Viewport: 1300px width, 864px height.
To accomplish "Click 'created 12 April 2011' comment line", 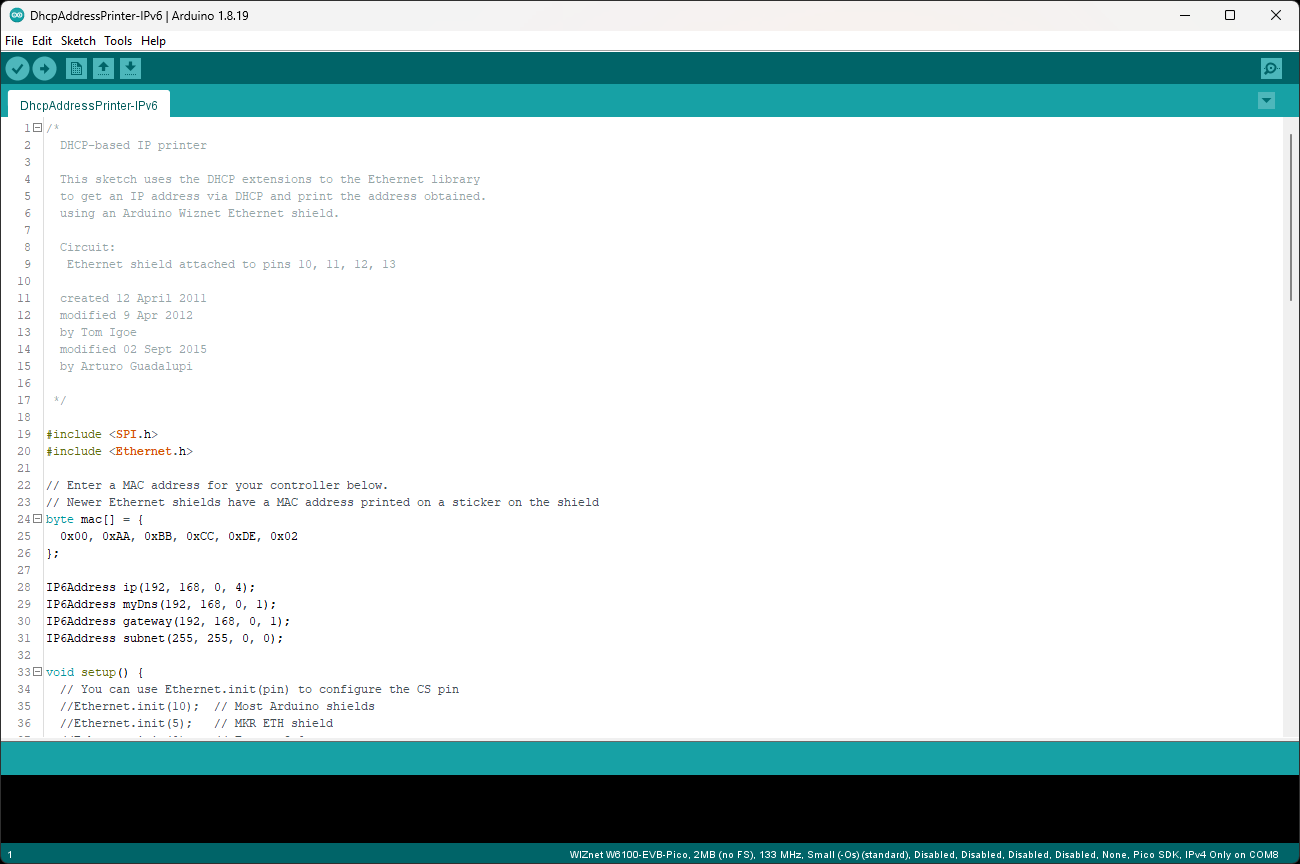I will (133, 298).
